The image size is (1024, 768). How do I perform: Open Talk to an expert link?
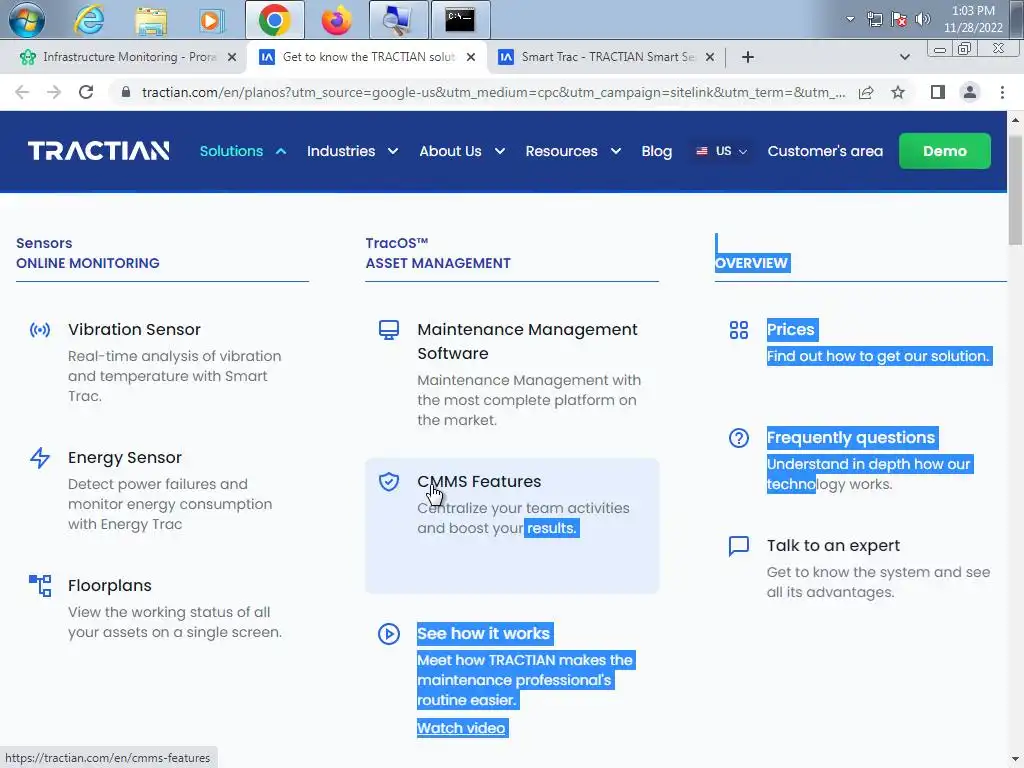pos(833,545)
